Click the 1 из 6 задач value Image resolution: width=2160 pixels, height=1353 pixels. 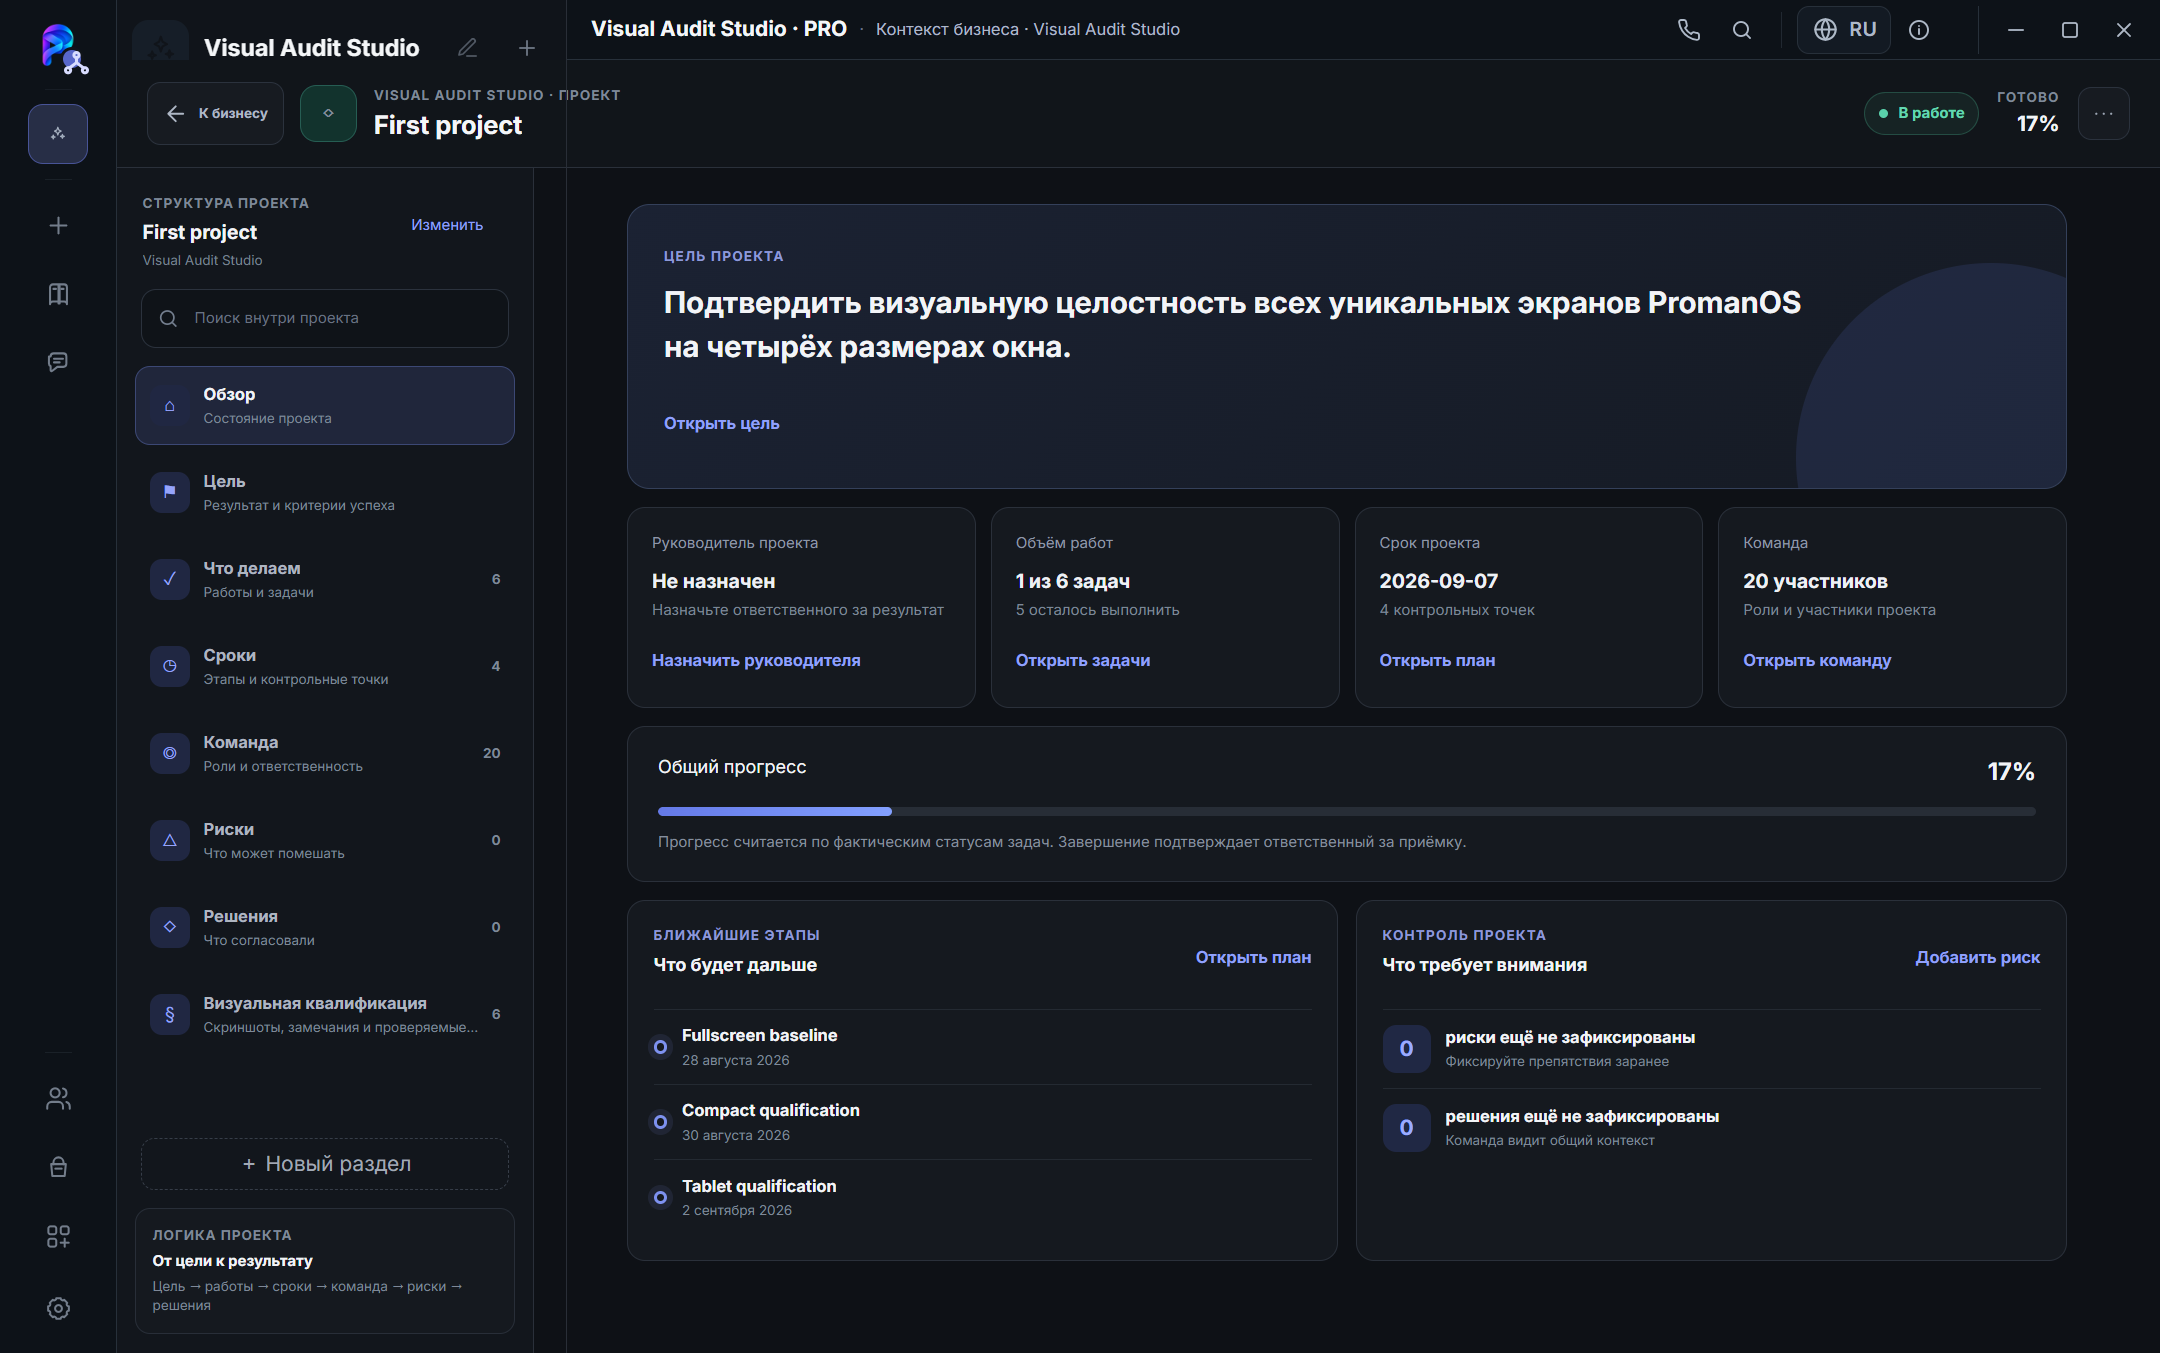[1072, 581]
